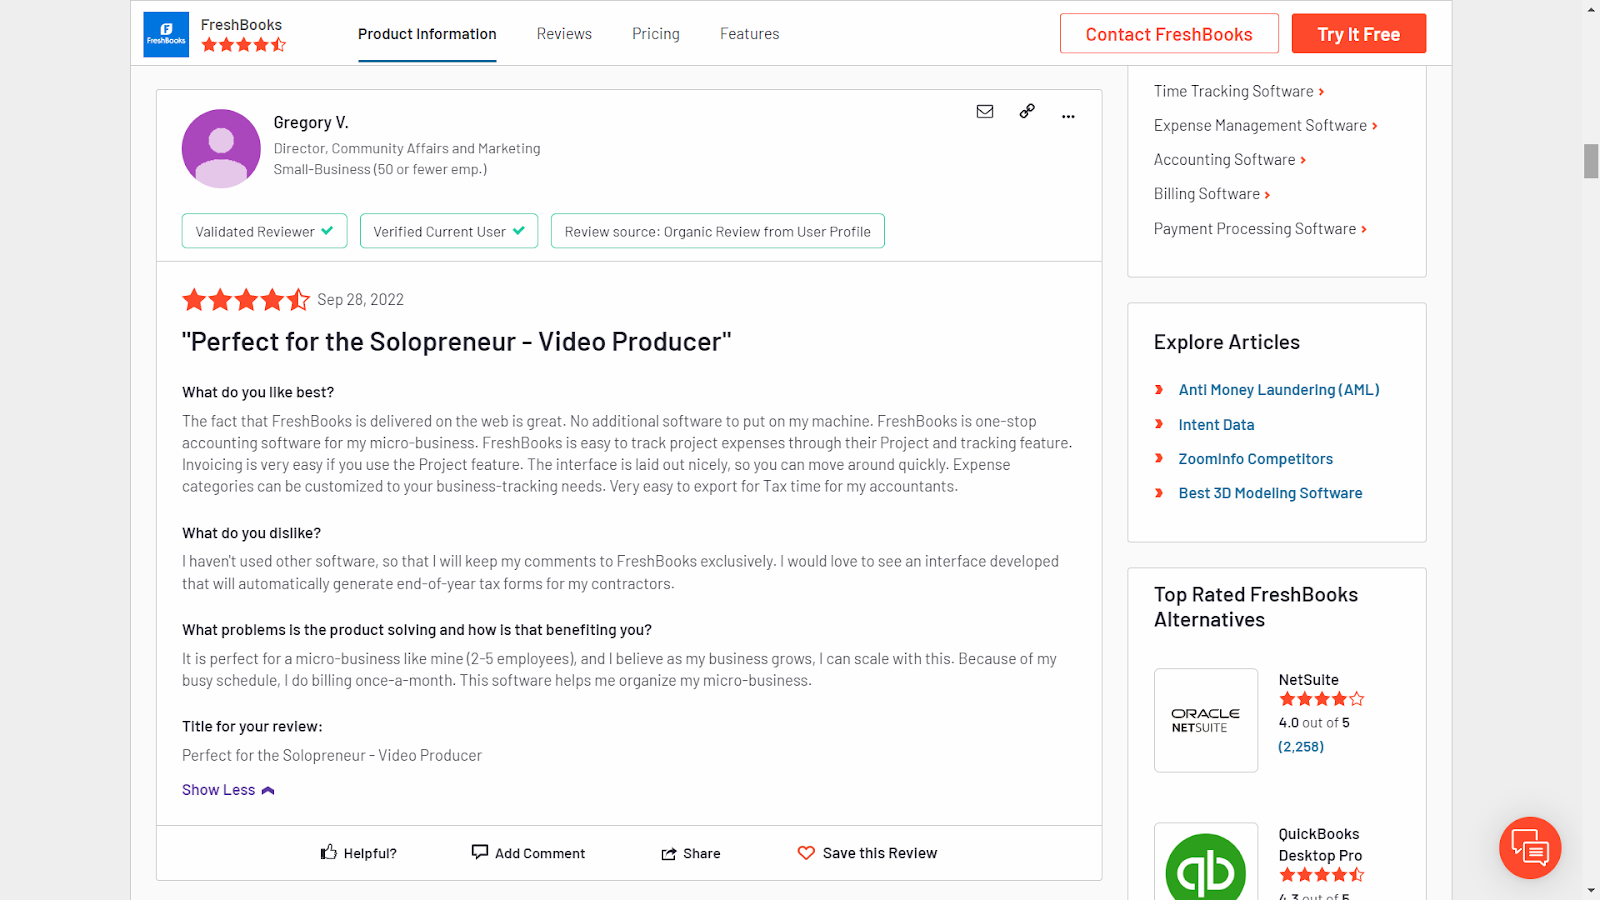Click NetSuite's star rating
This screenshot has height=900, width=1600.
(1322, 699)
